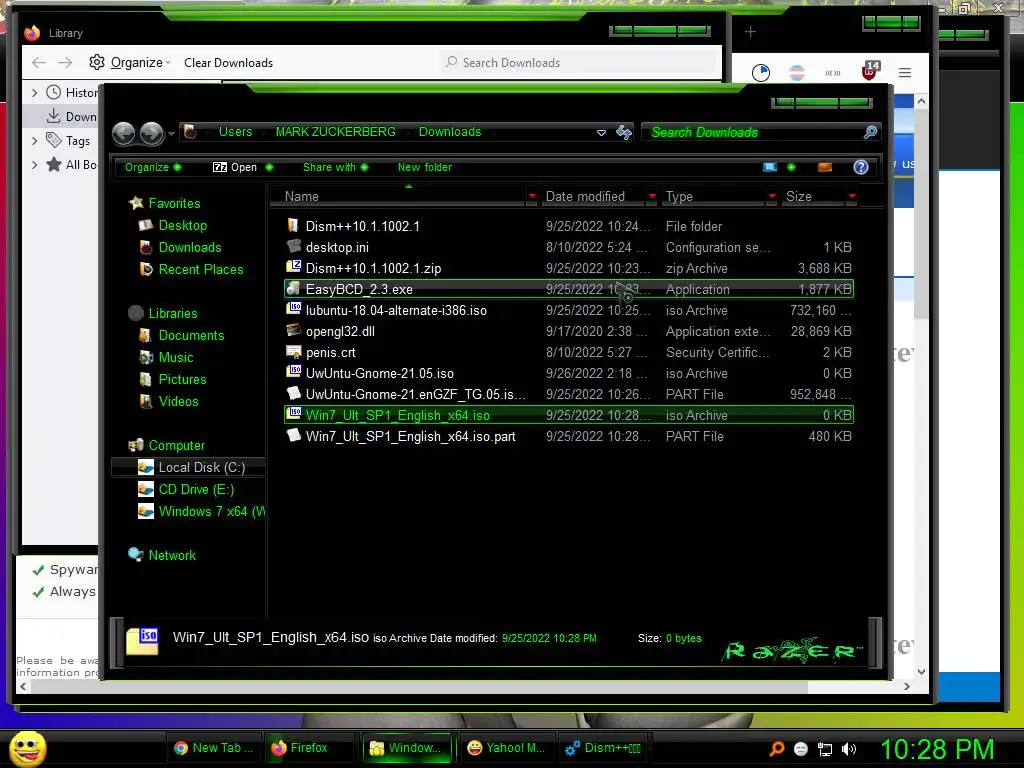The image size is (1024, 768).
Task: Click Clear Downloads in Library window
Action: pyautogui.click(x=229, y=63)
